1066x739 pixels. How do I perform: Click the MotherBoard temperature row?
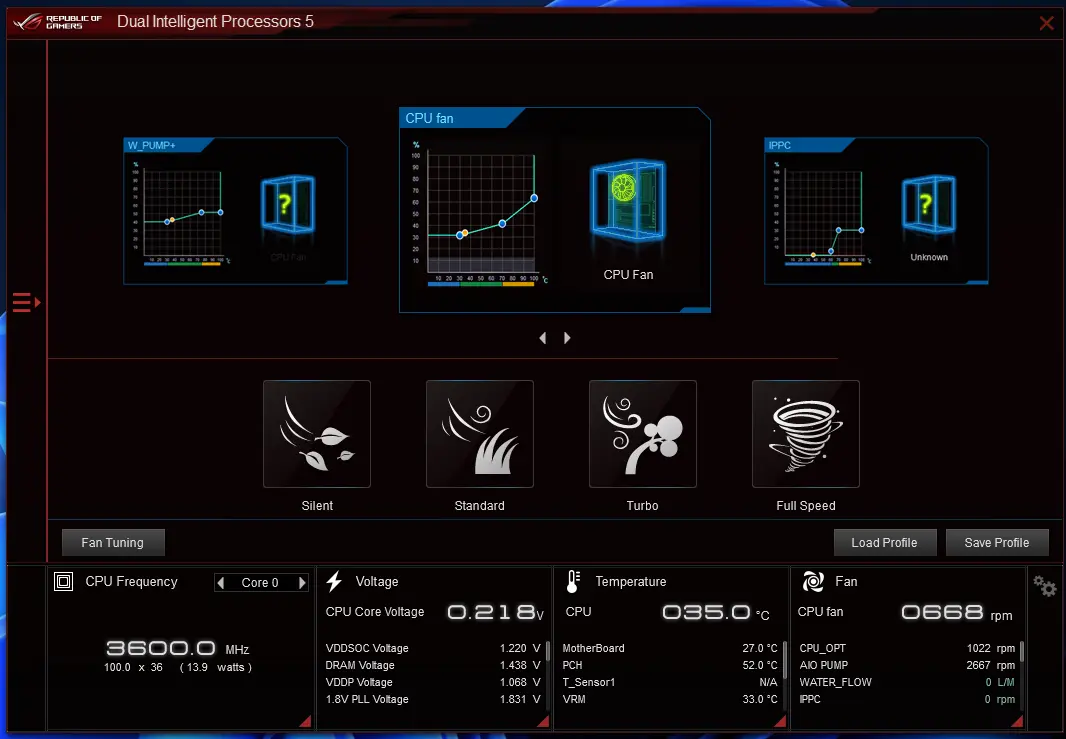point(670,648)
